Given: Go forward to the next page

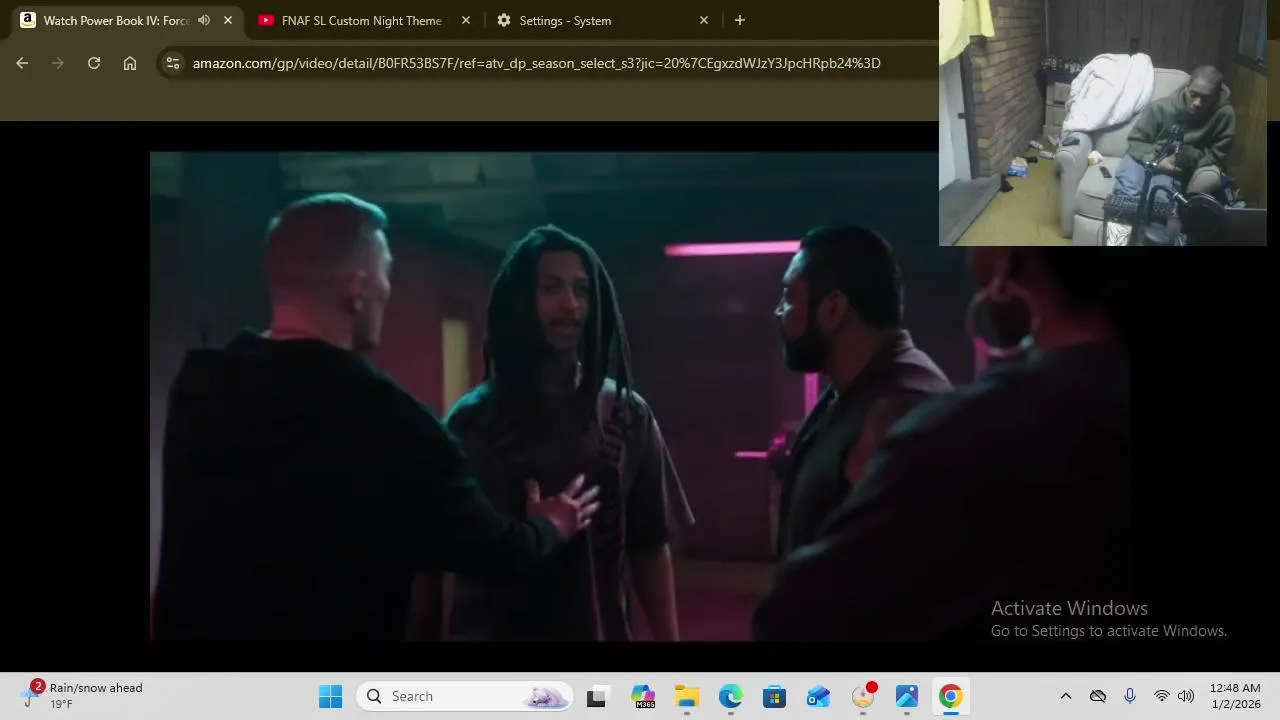Looking at the screenshot, I should [58, 63].
